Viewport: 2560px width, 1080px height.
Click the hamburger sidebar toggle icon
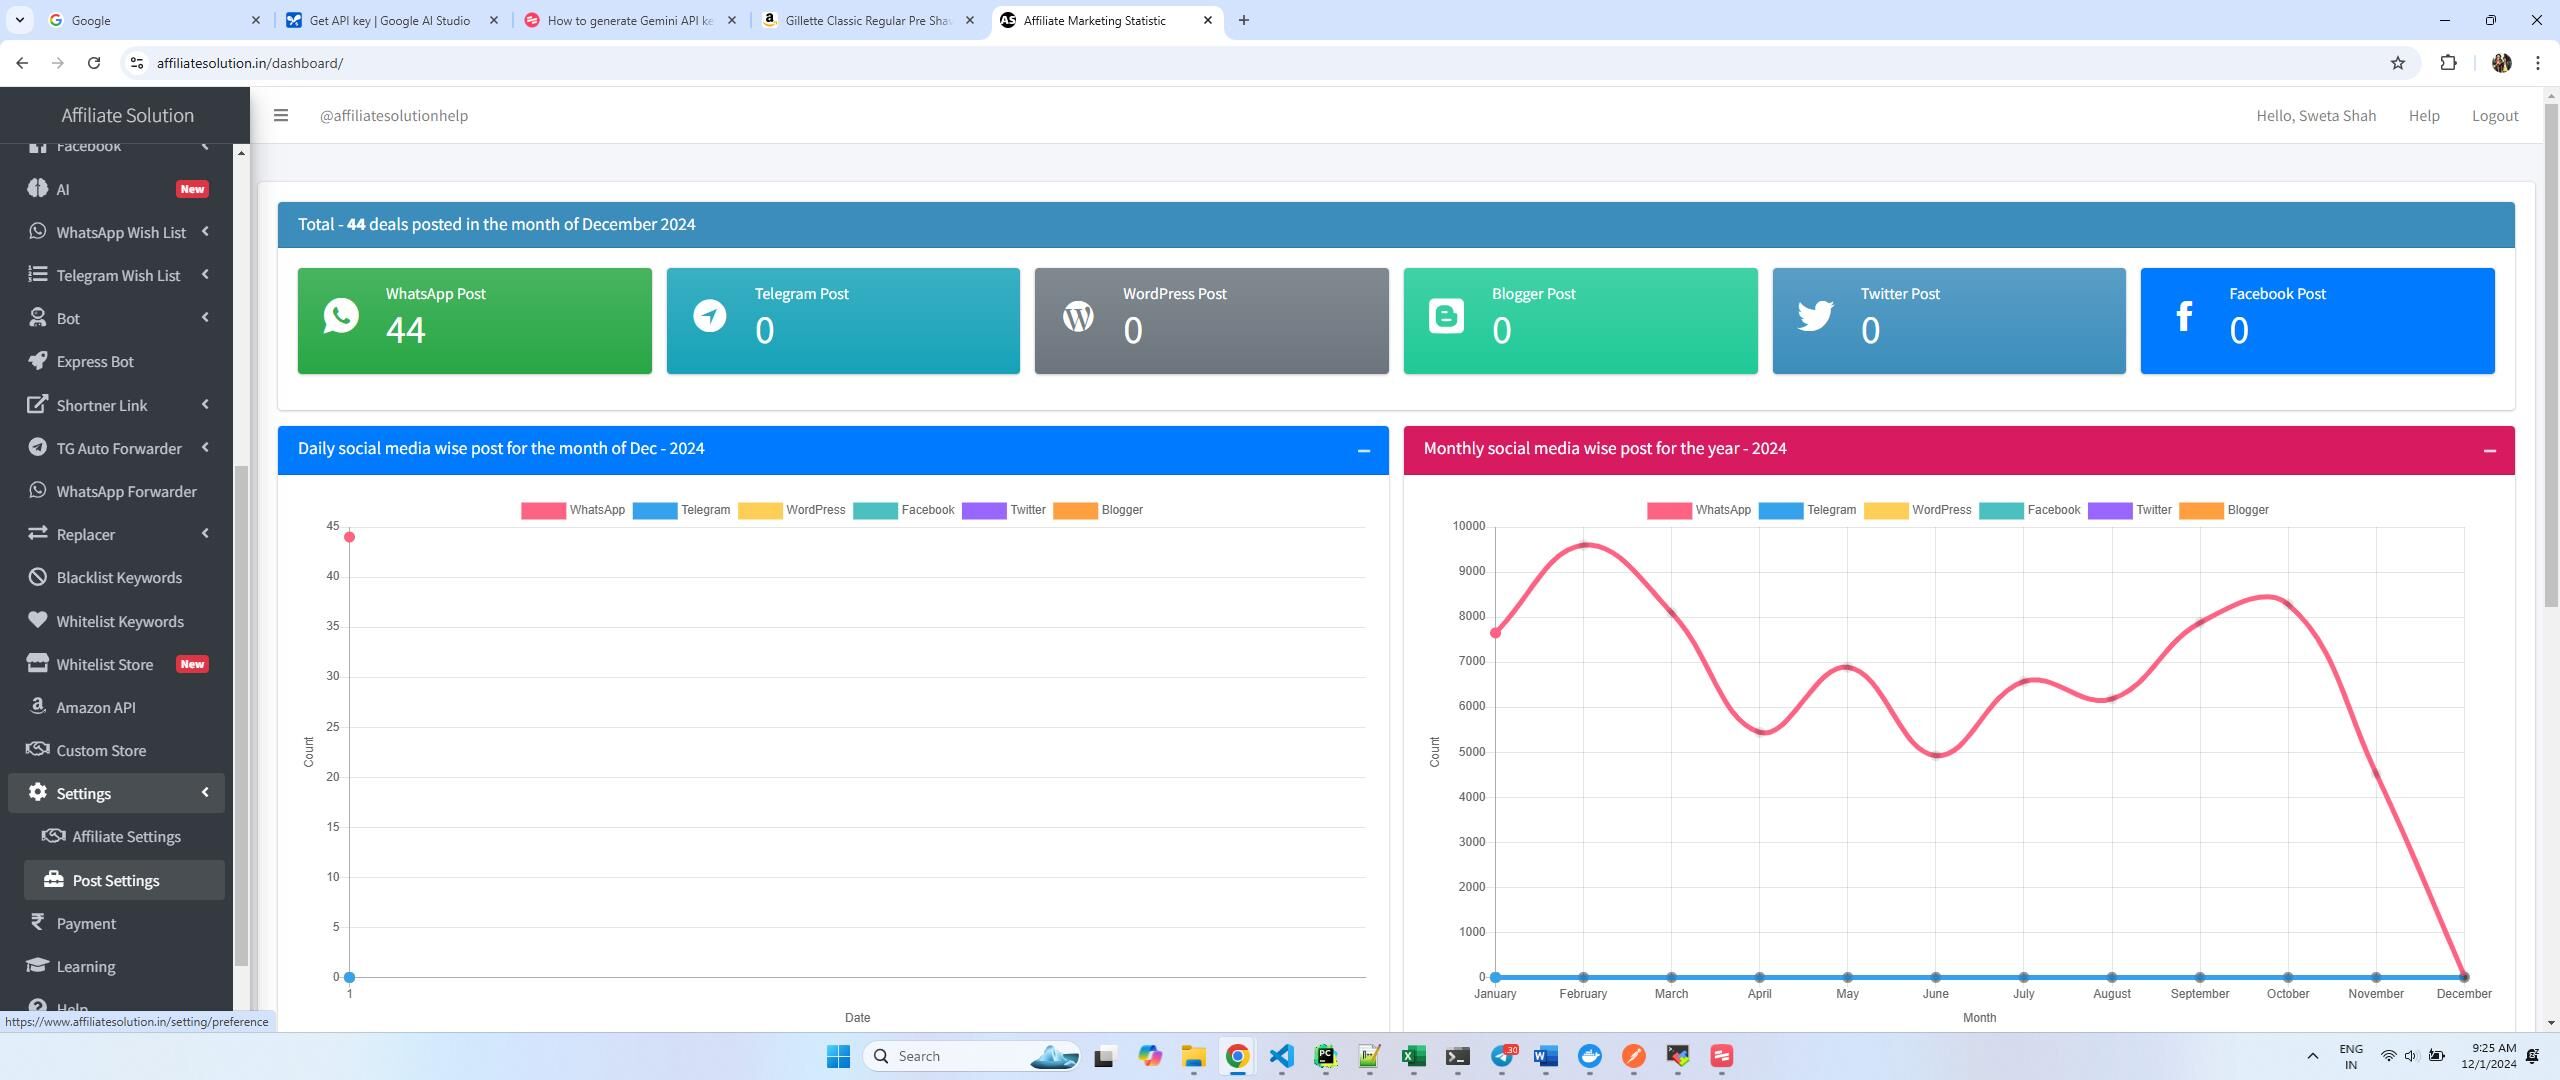tap(281, 116)
